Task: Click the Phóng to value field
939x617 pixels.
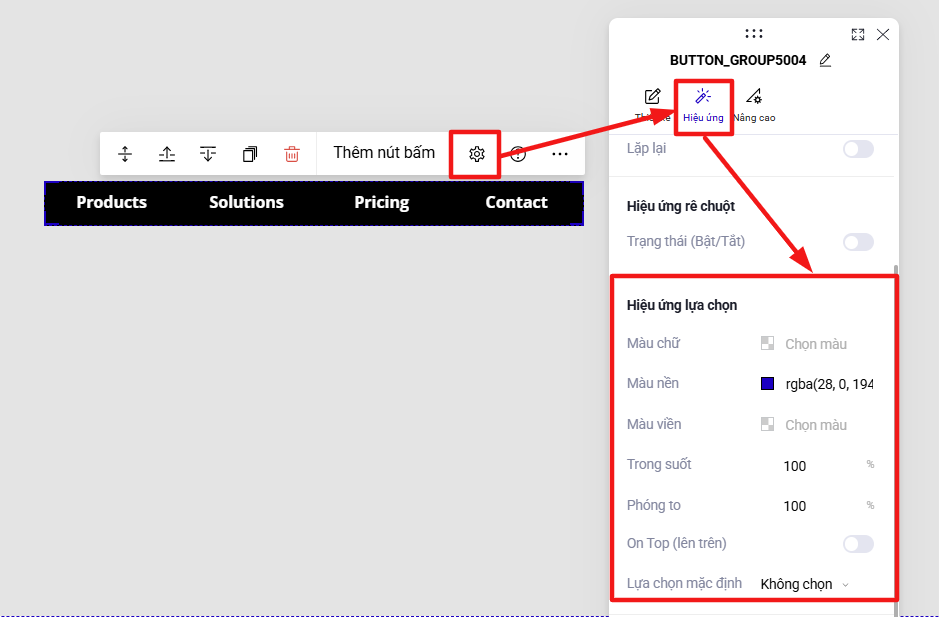Action: [x=795, y=506]
